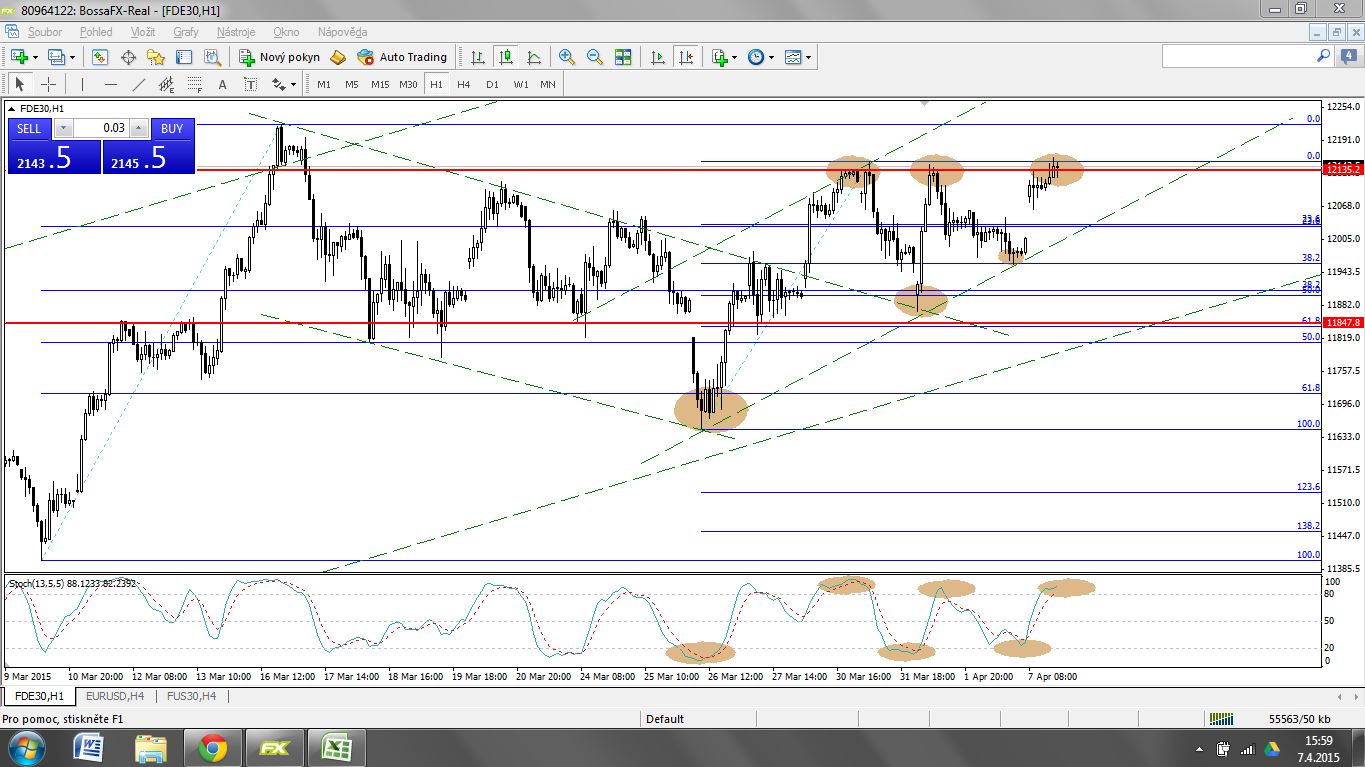This screenshot has width=1365, height=767.
Task: Select the Fibonacci retracement tool
Action: pos(194,84)
